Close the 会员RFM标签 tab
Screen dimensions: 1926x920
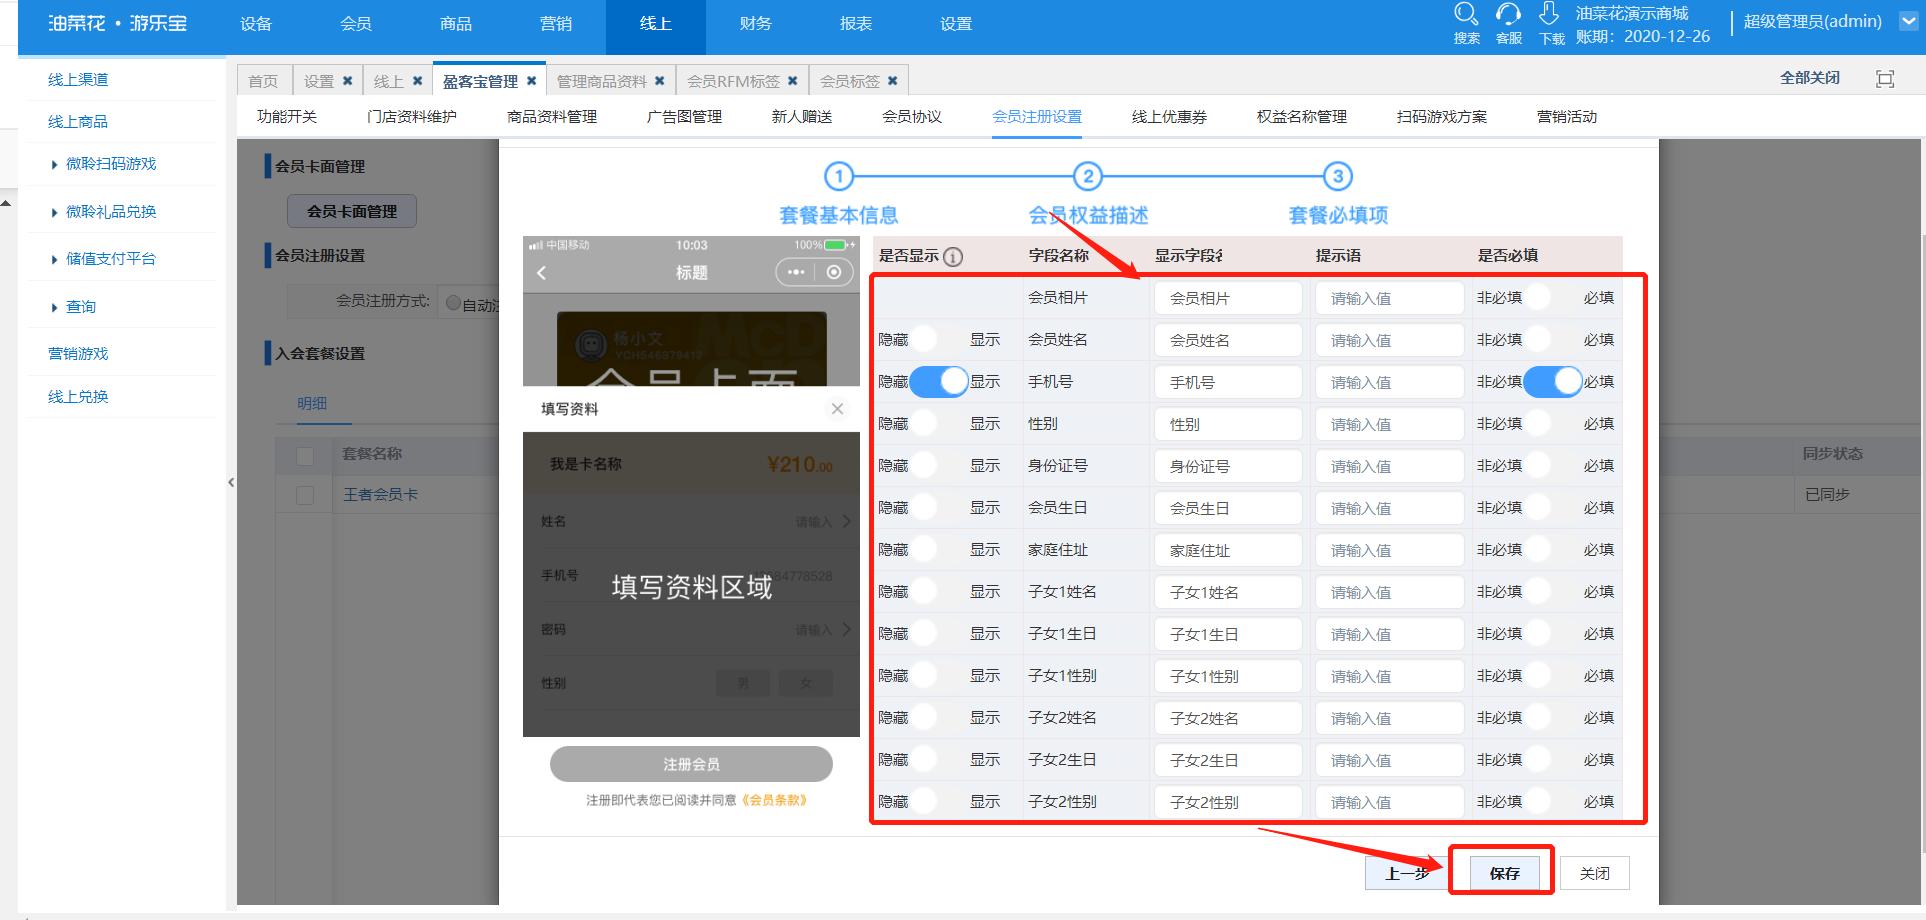[x=792, y=81]
